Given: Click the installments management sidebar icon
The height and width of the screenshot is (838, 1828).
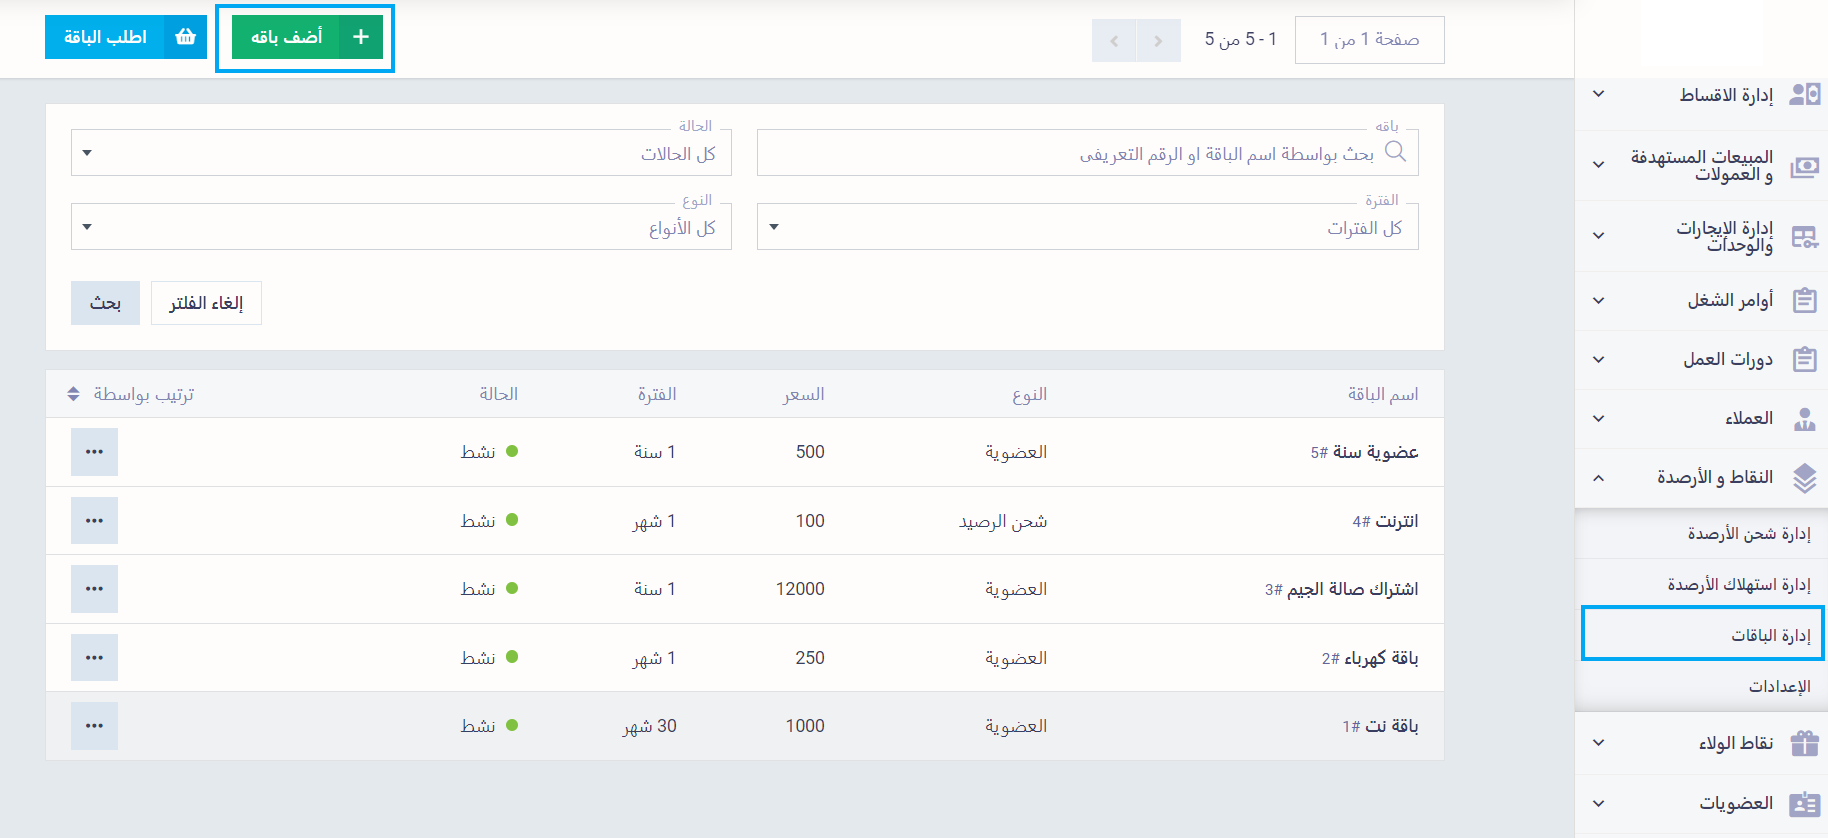Looking at the screenshot, I should [x=1804, y=94].
